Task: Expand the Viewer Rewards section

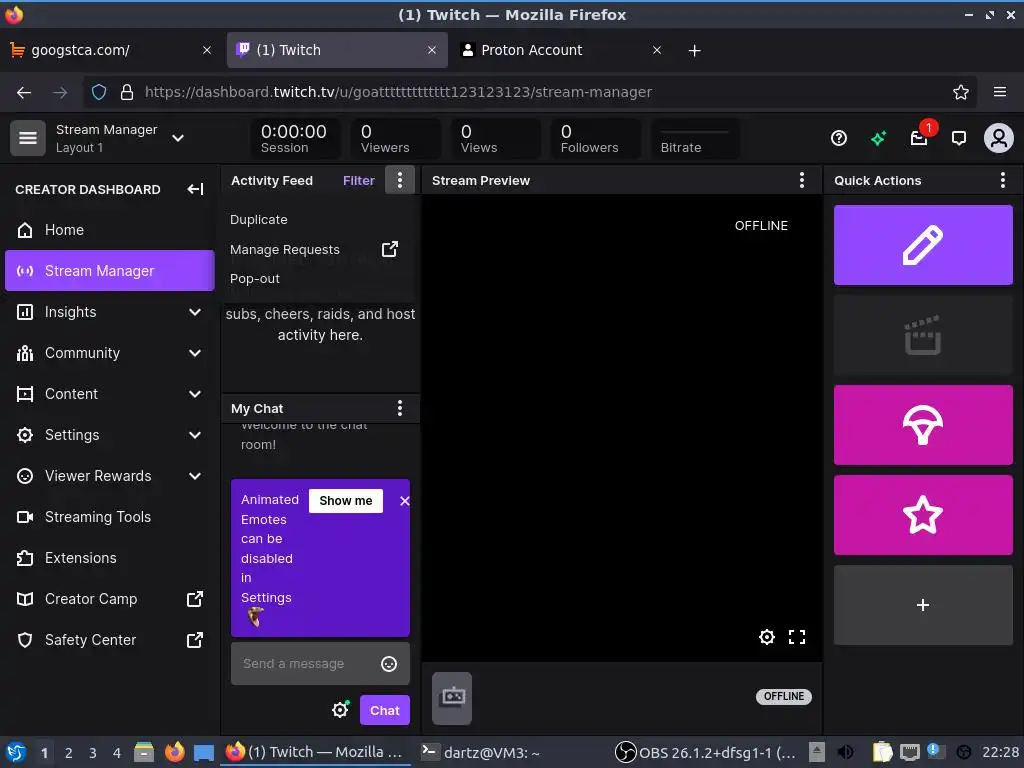Action: tap(195, 476)
